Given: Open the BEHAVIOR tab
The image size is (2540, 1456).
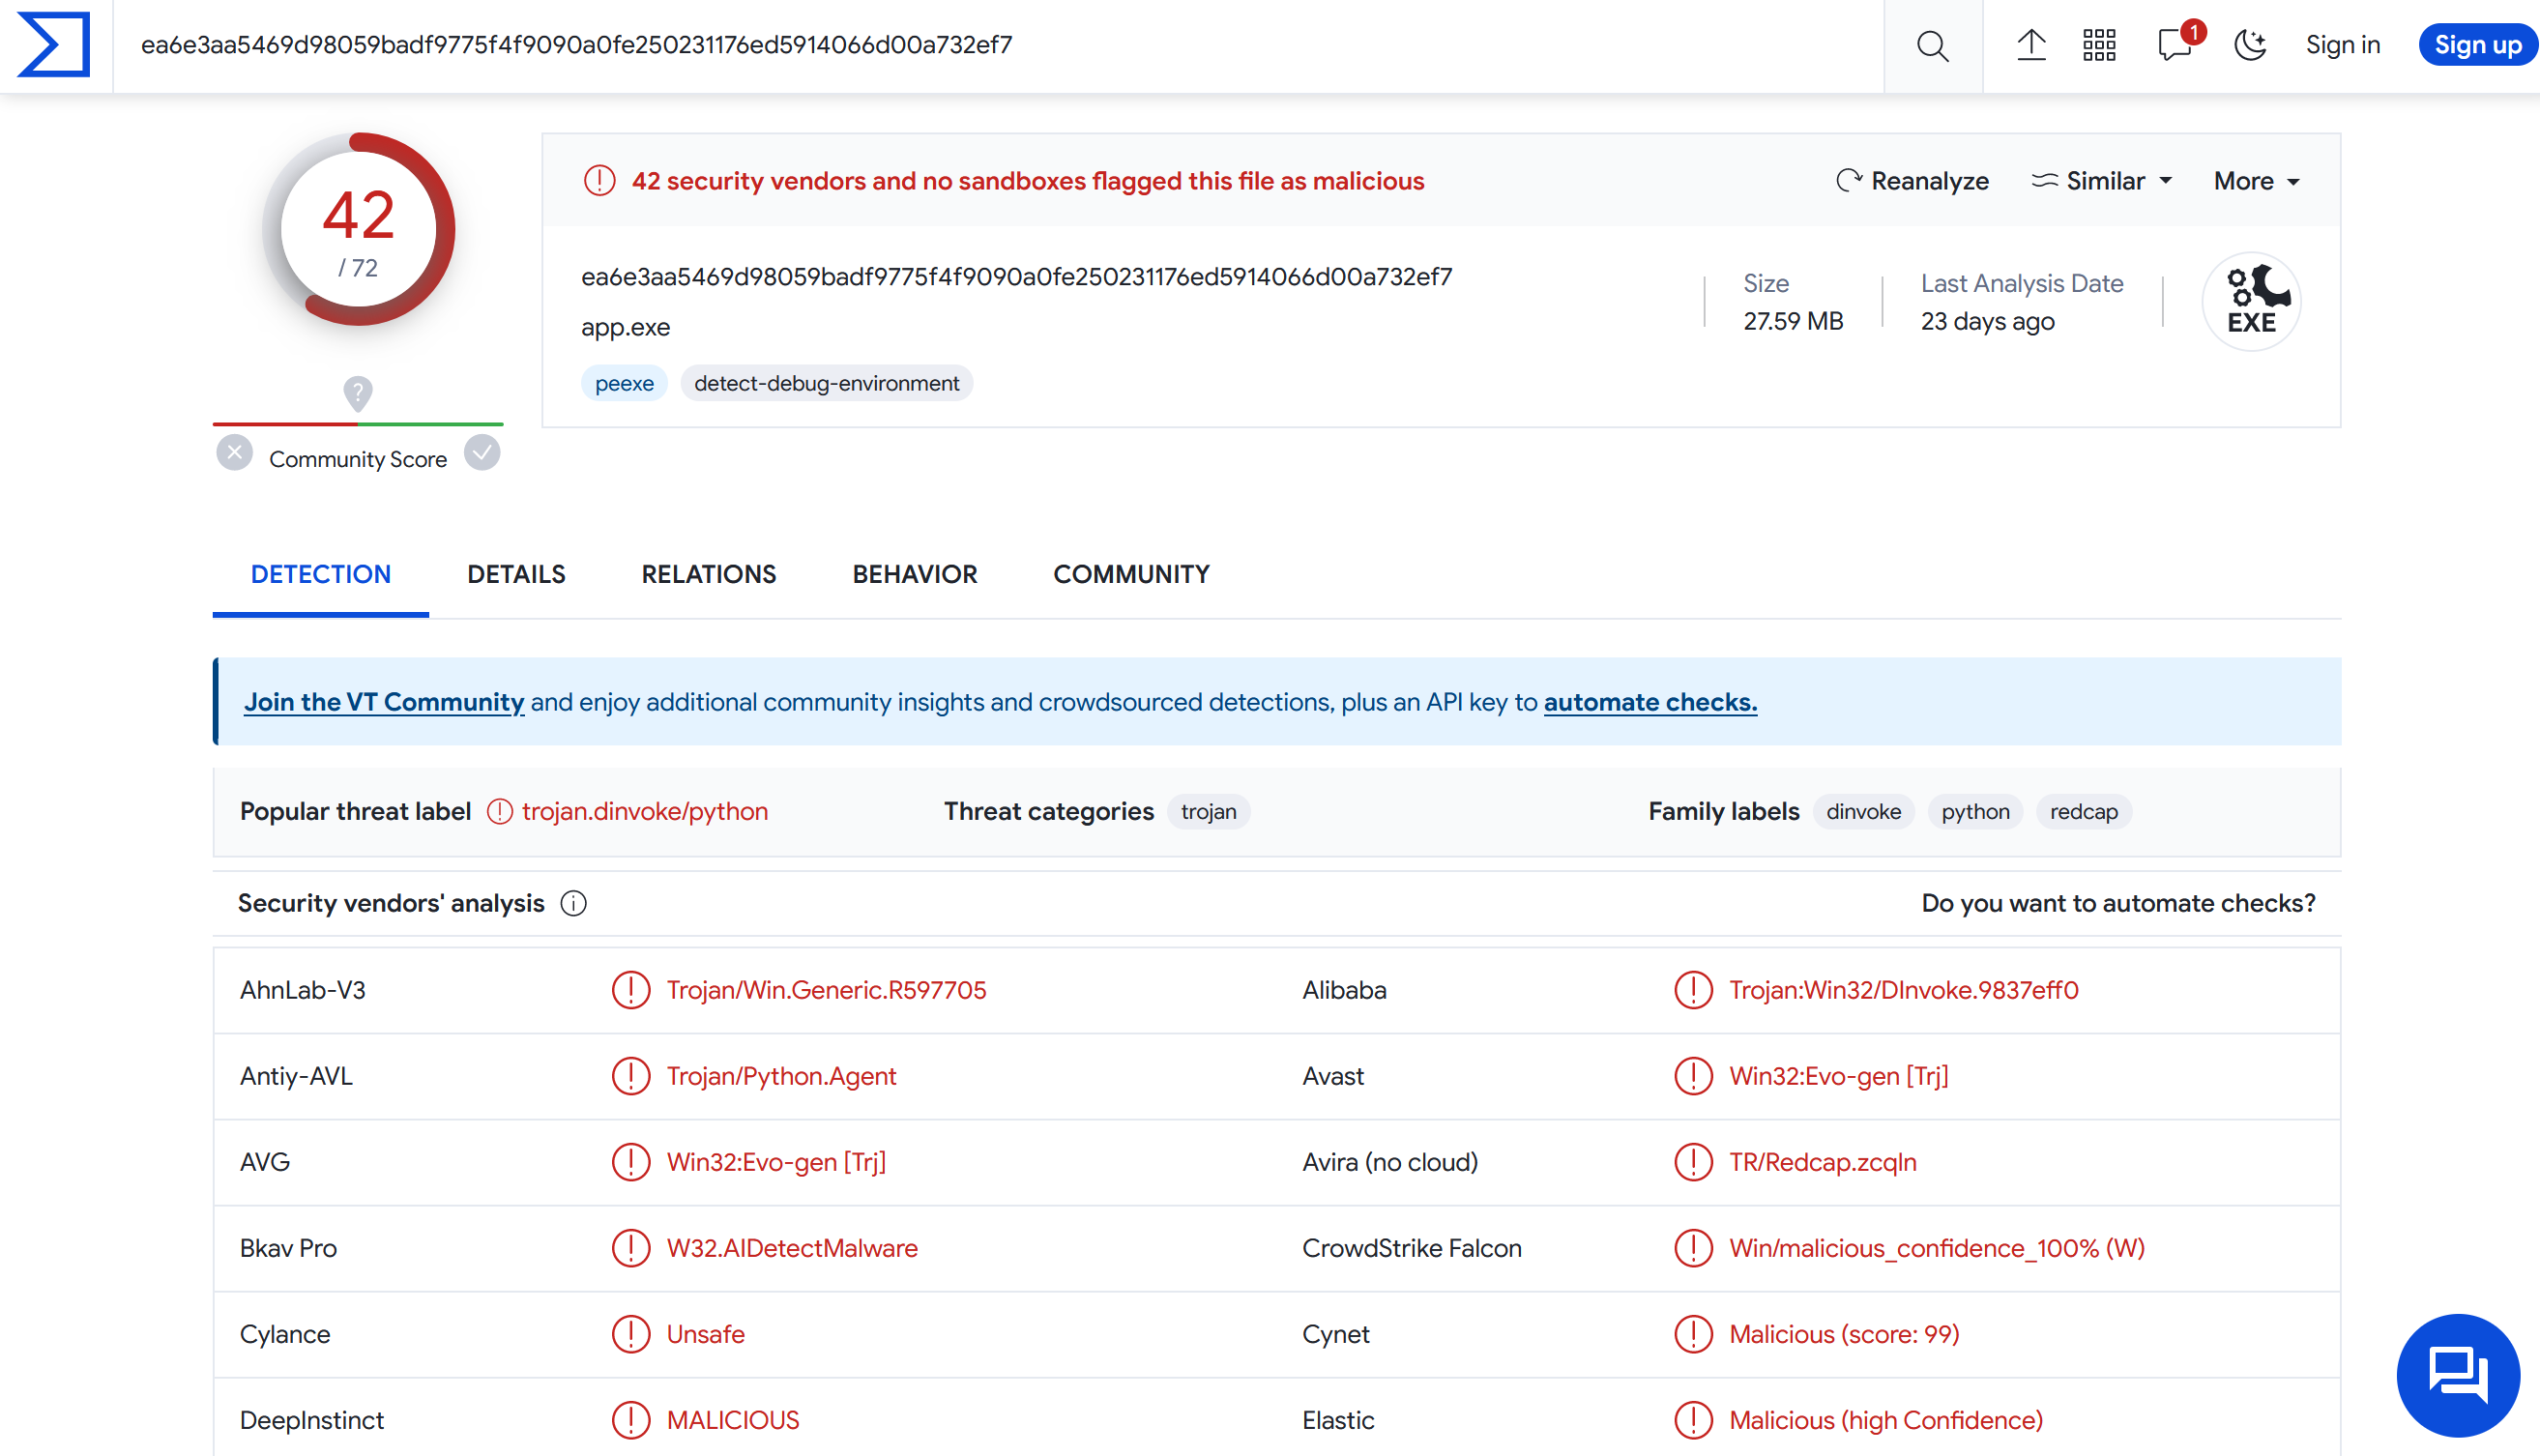Looking at the screenshot, I should click(914, 574).
